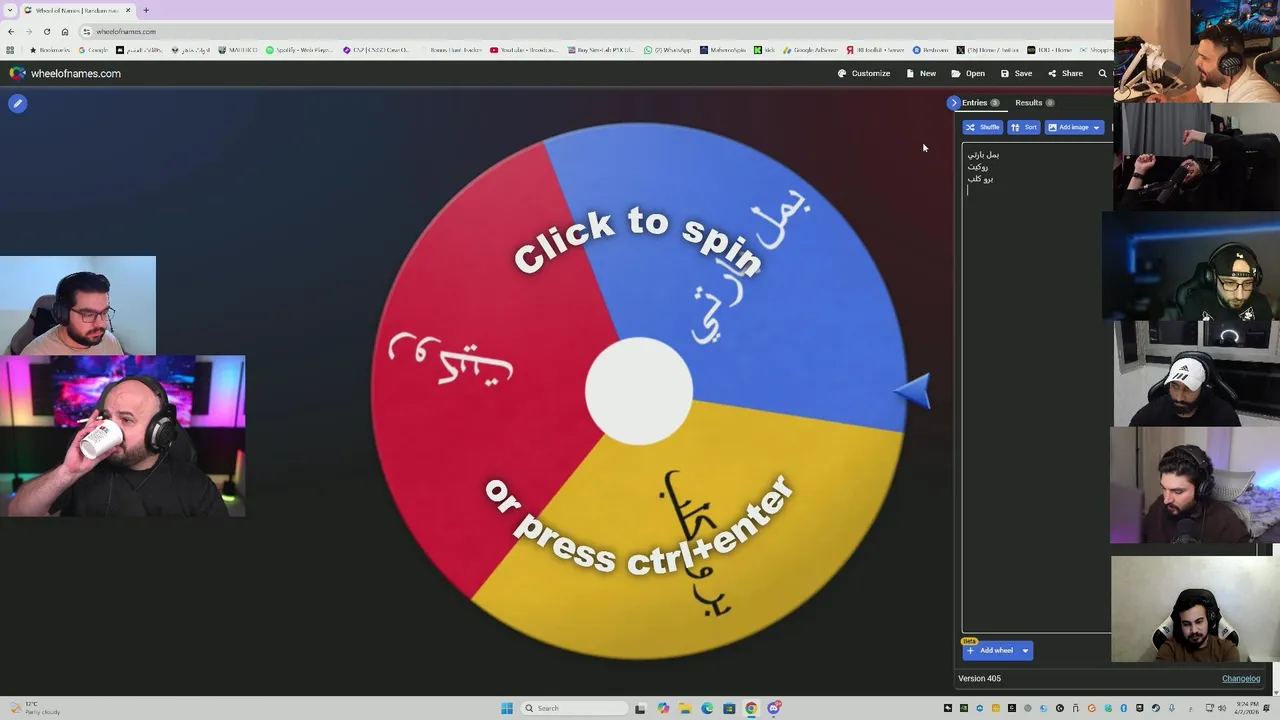Switch to the Entries tab
The width and height of the screenshot is (1280, 720).
[980, 103]
